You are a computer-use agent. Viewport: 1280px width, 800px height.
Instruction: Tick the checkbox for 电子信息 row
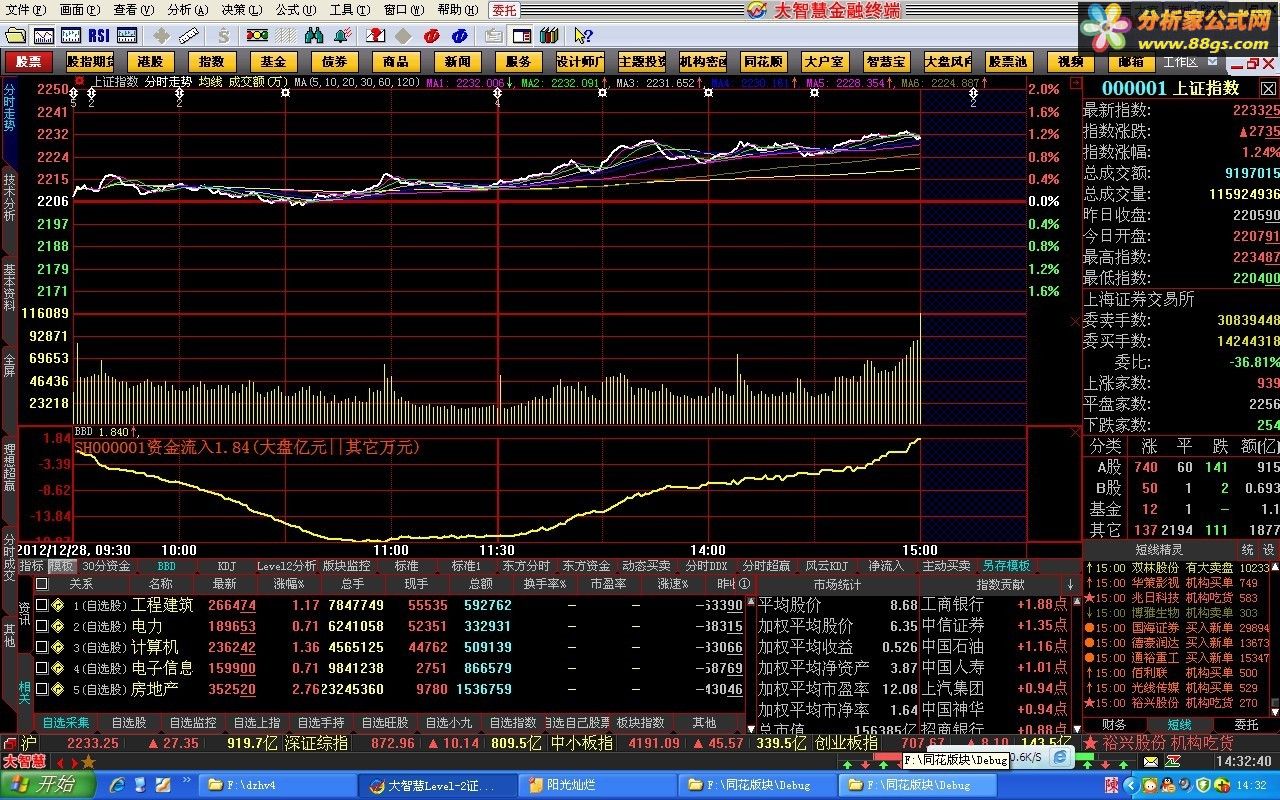[42, 668]
